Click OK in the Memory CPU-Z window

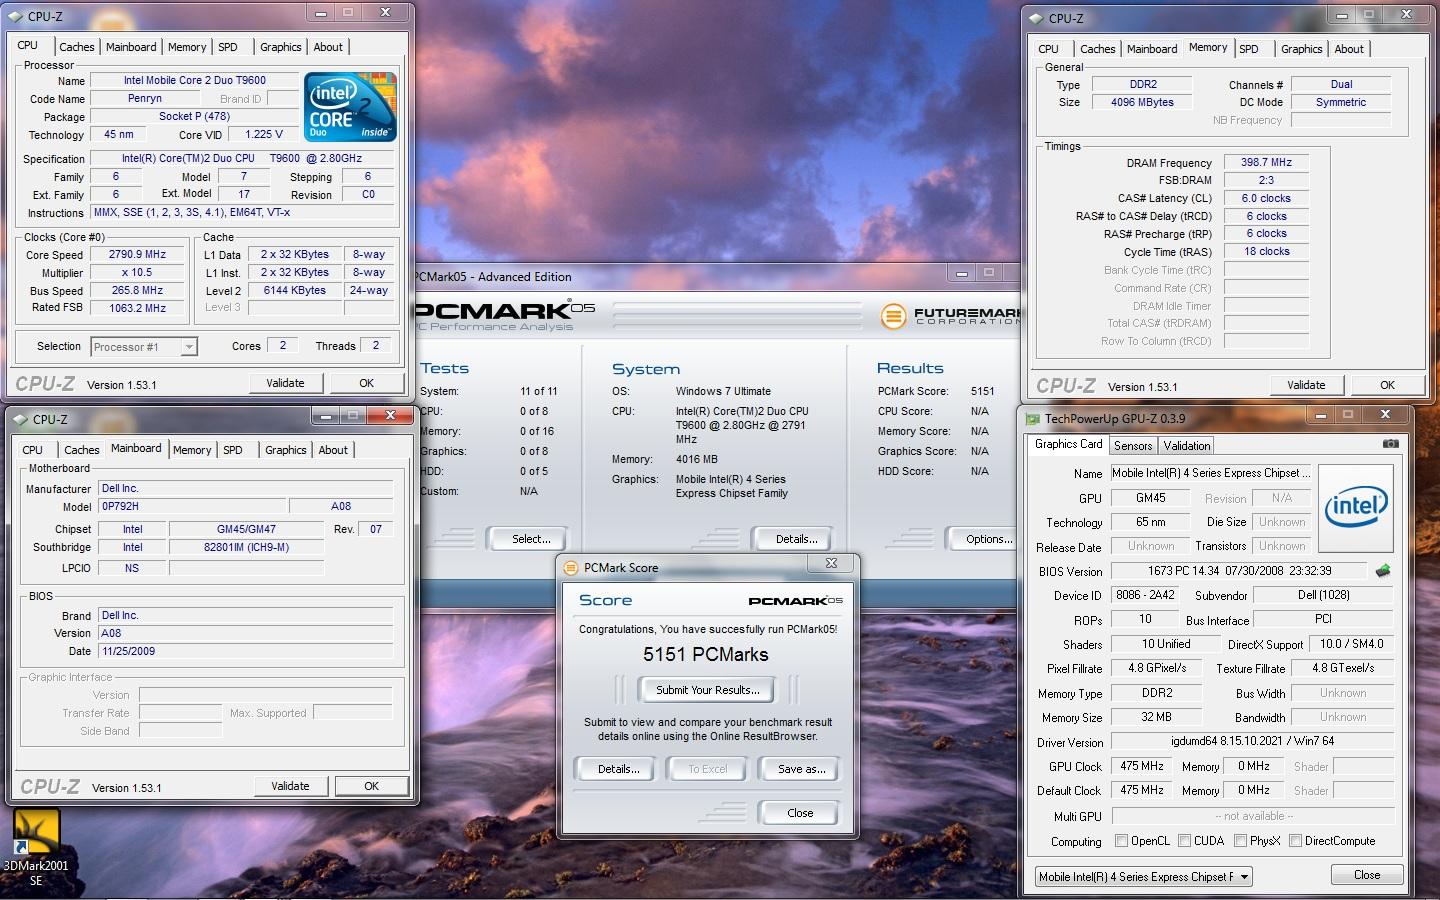(1387, 385)
